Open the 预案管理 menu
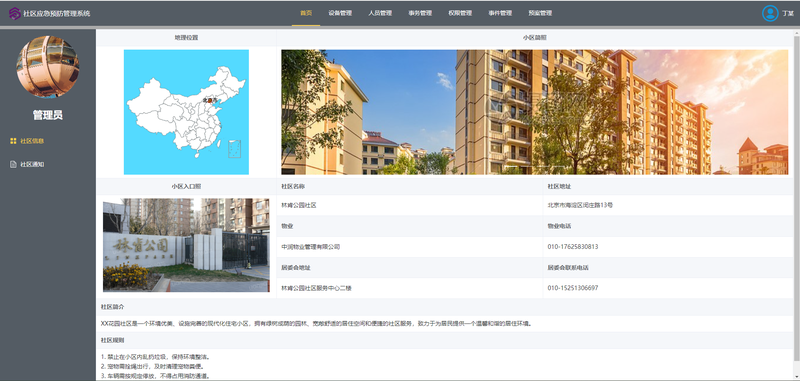This screenshot has height=381, width=800. coord(540,13)
